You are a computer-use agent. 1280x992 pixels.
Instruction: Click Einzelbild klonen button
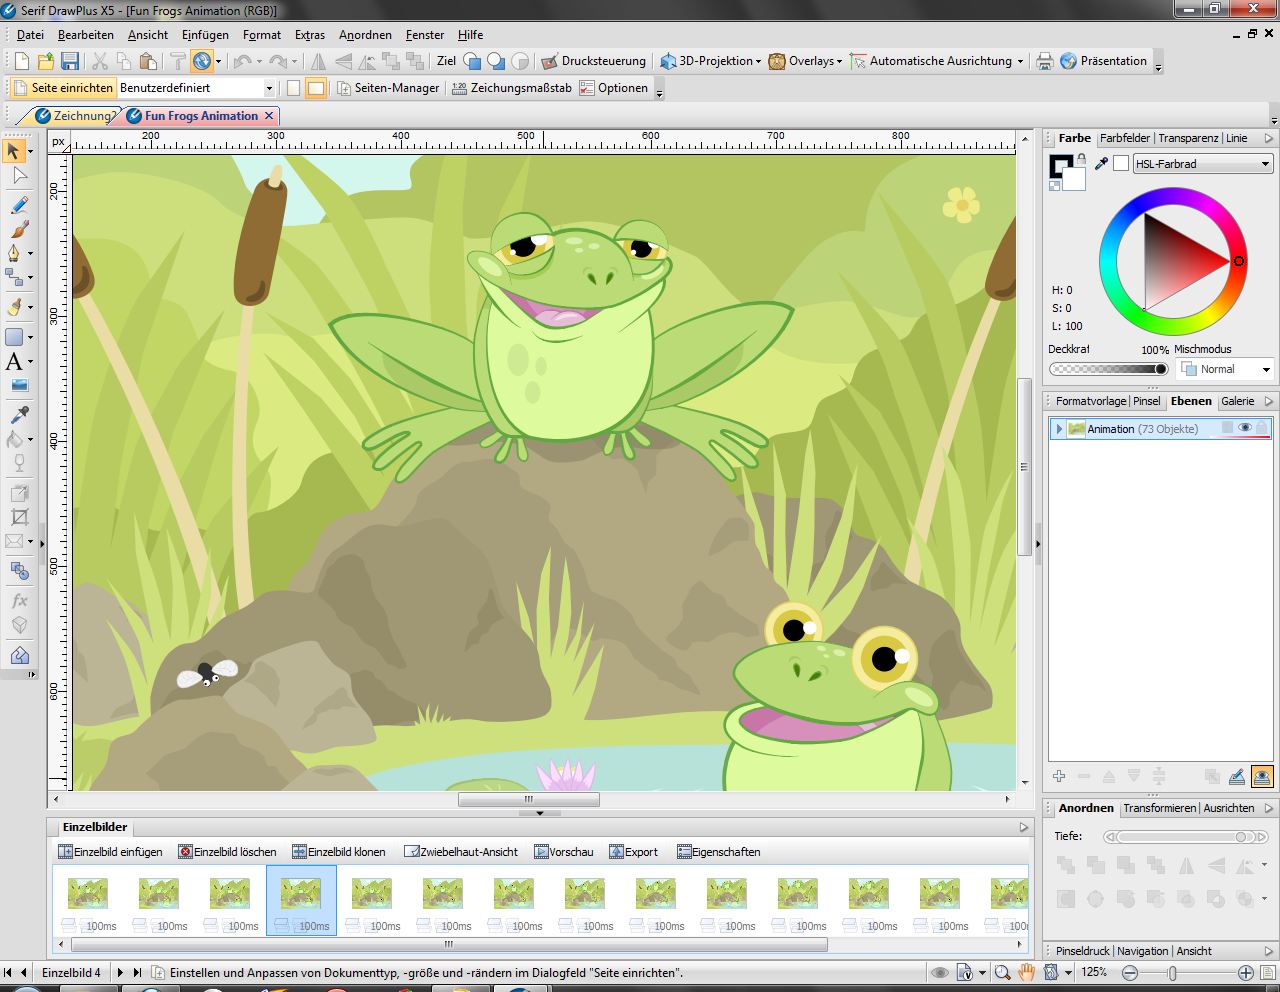tap(338, 852)
